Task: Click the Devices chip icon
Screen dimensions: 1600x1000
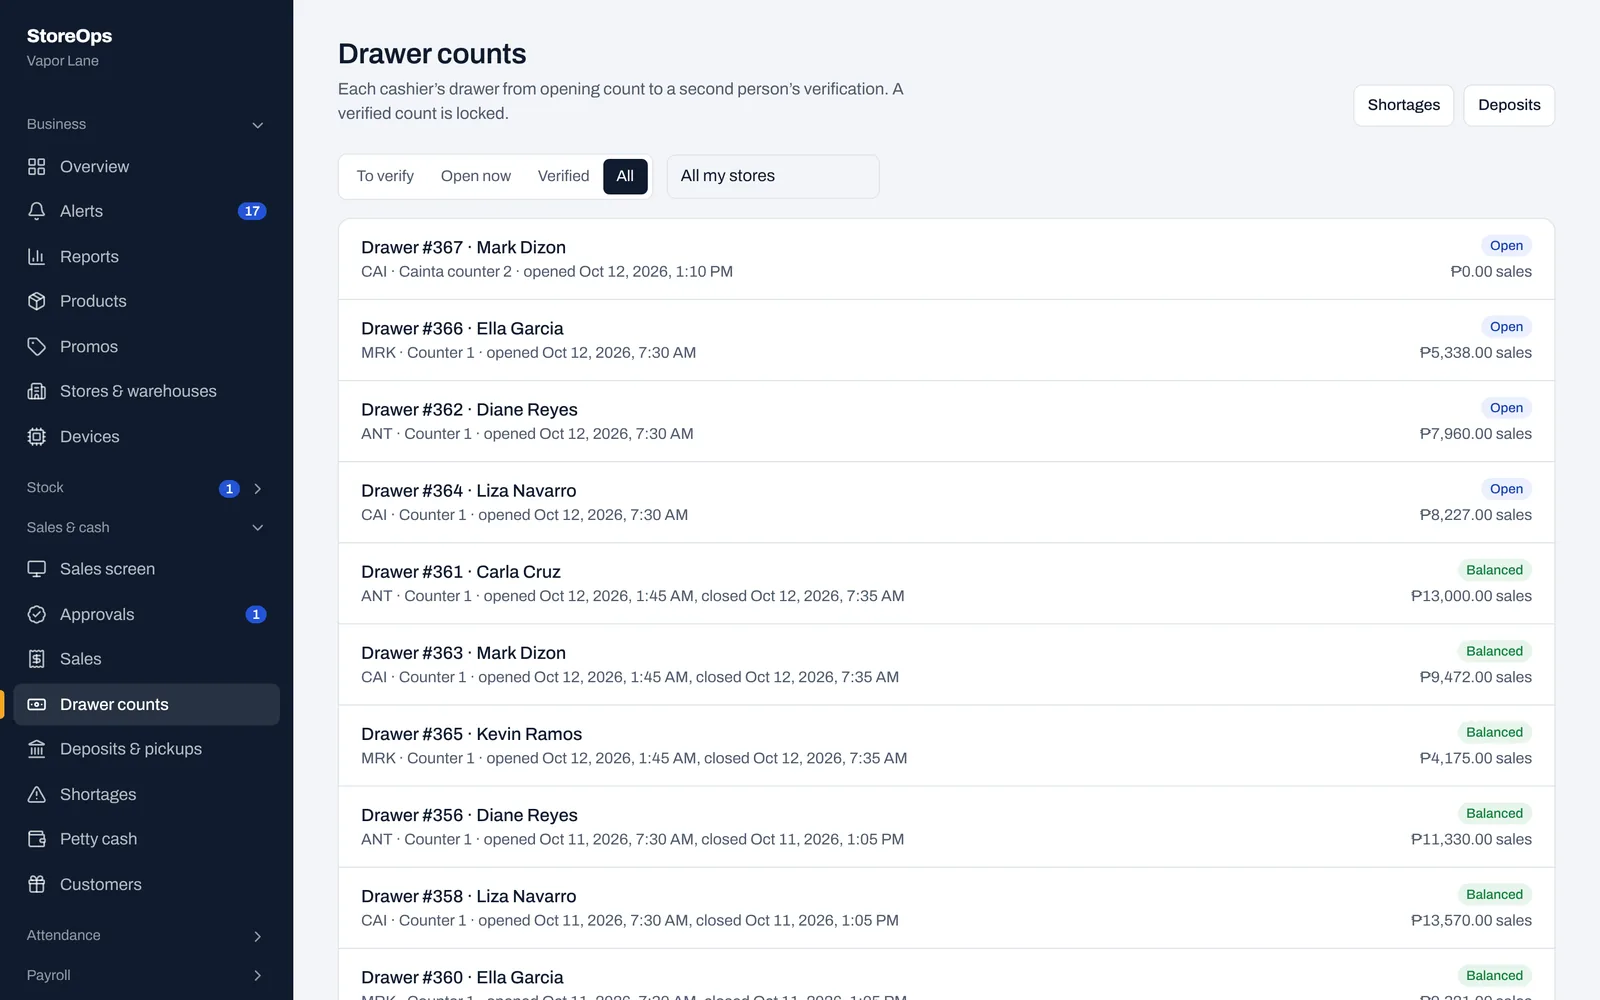Action: click(x=37, y=437)
